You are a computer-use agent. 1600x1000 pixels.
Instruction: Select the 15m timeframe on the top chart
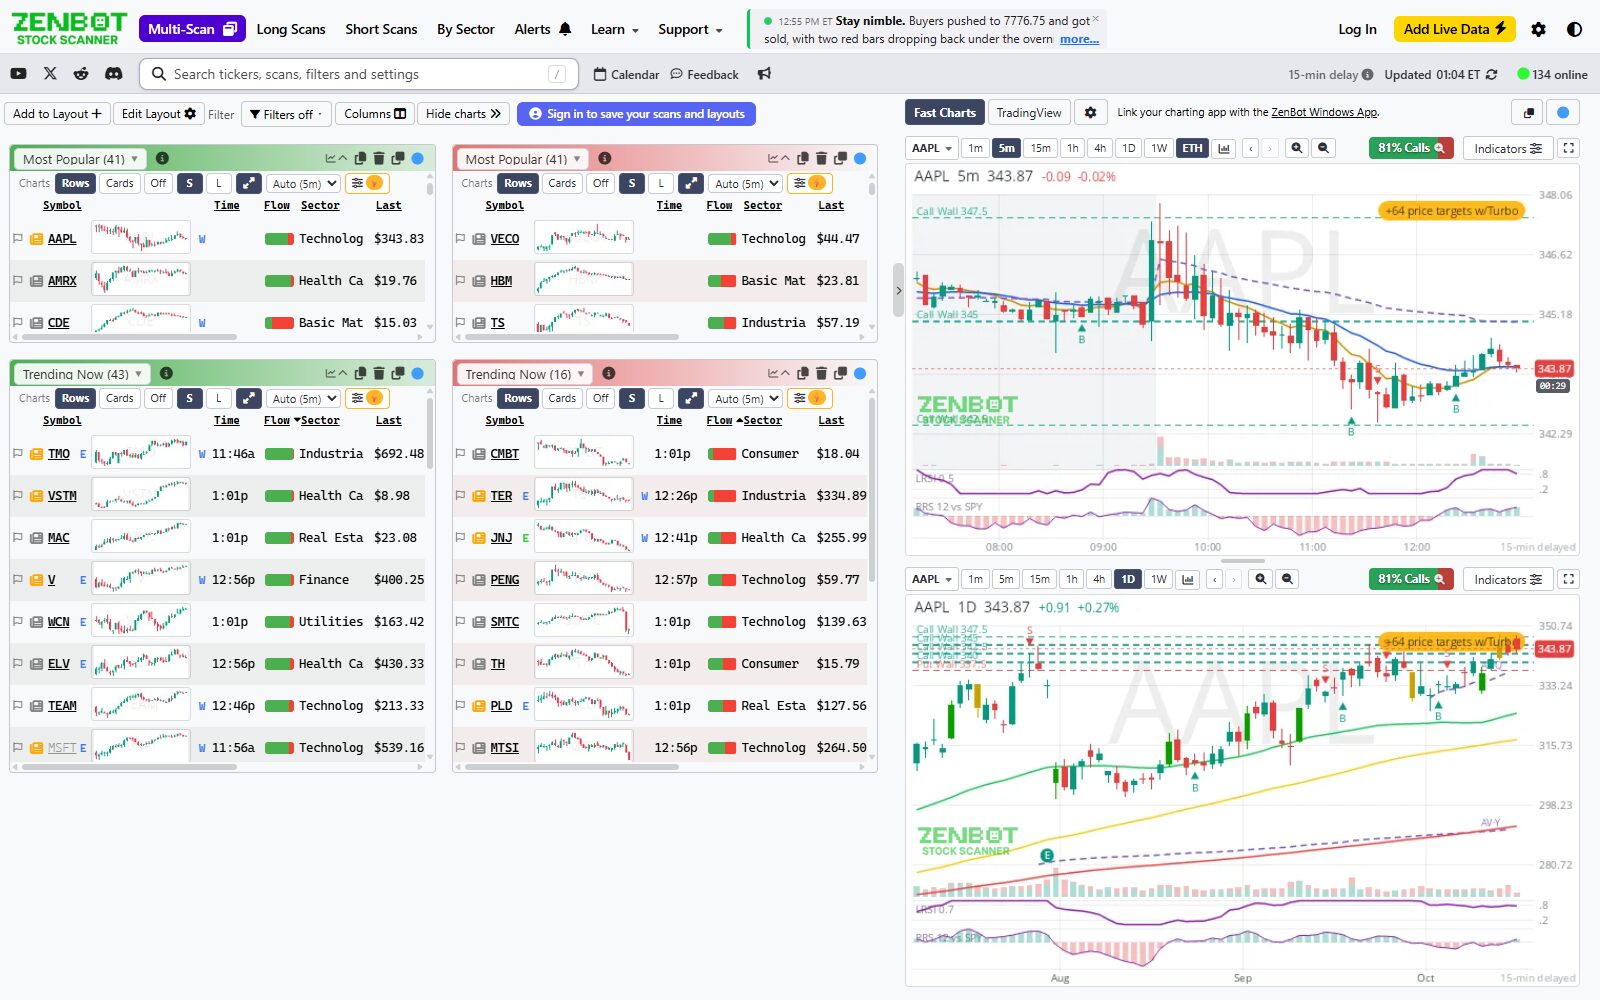click(1041, 148)
